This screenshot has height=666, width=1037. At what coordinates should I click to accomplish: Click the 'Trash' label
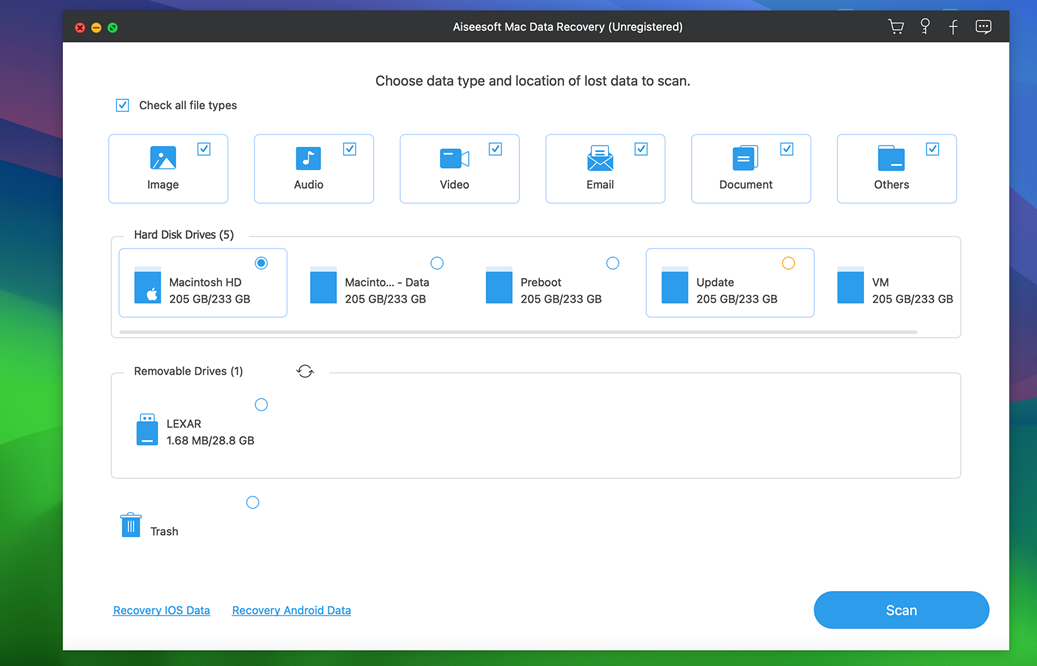164,532
